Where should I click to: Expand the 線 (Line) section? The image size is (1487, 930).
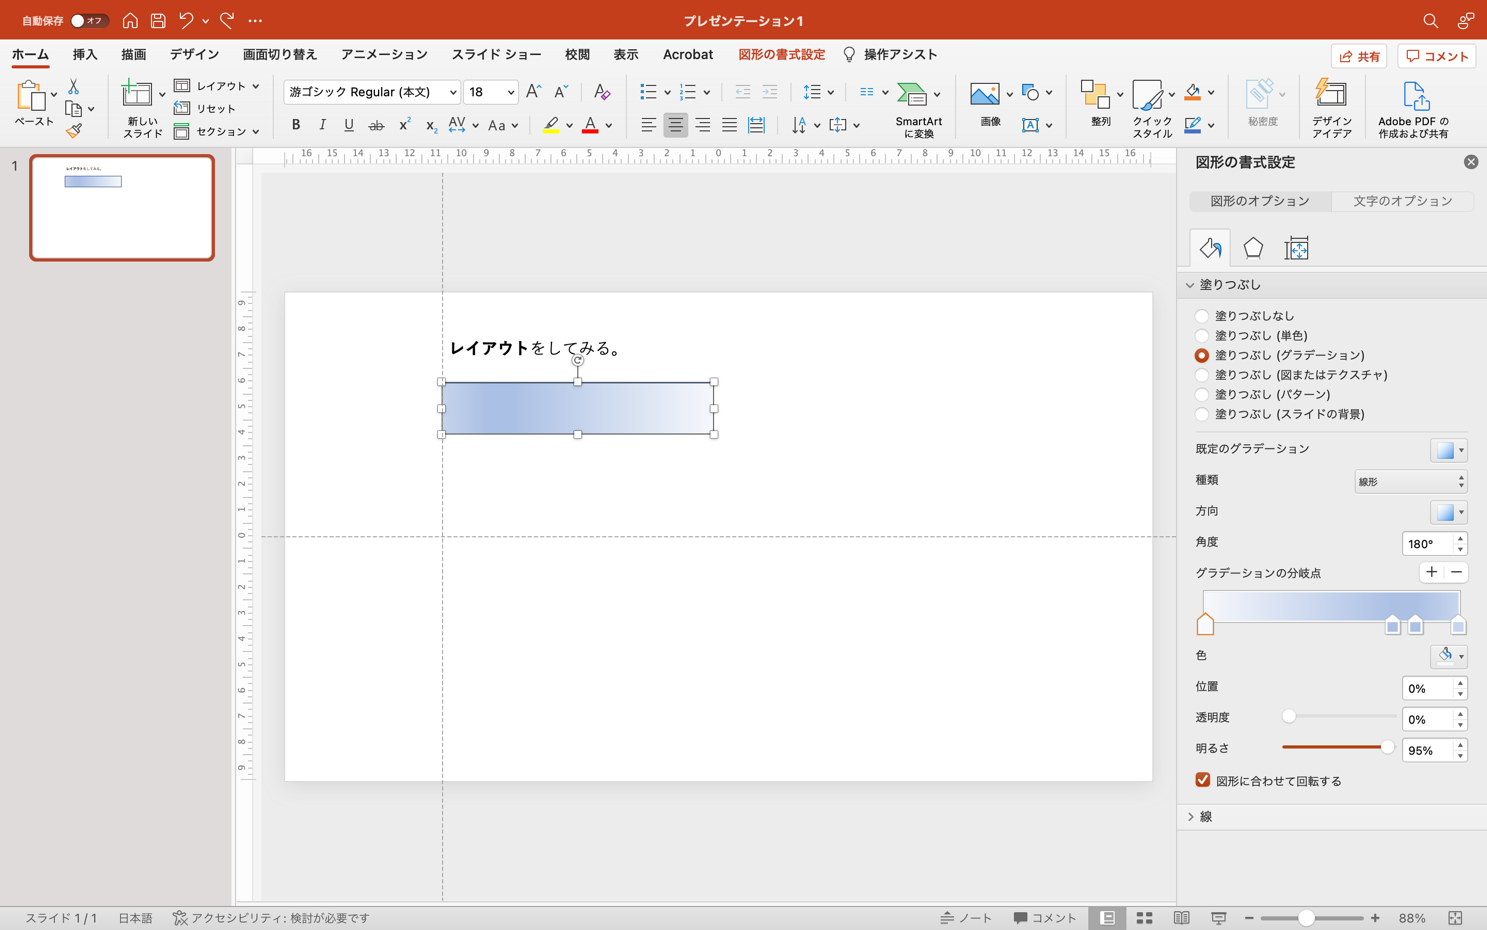[x=1205, y=817]
